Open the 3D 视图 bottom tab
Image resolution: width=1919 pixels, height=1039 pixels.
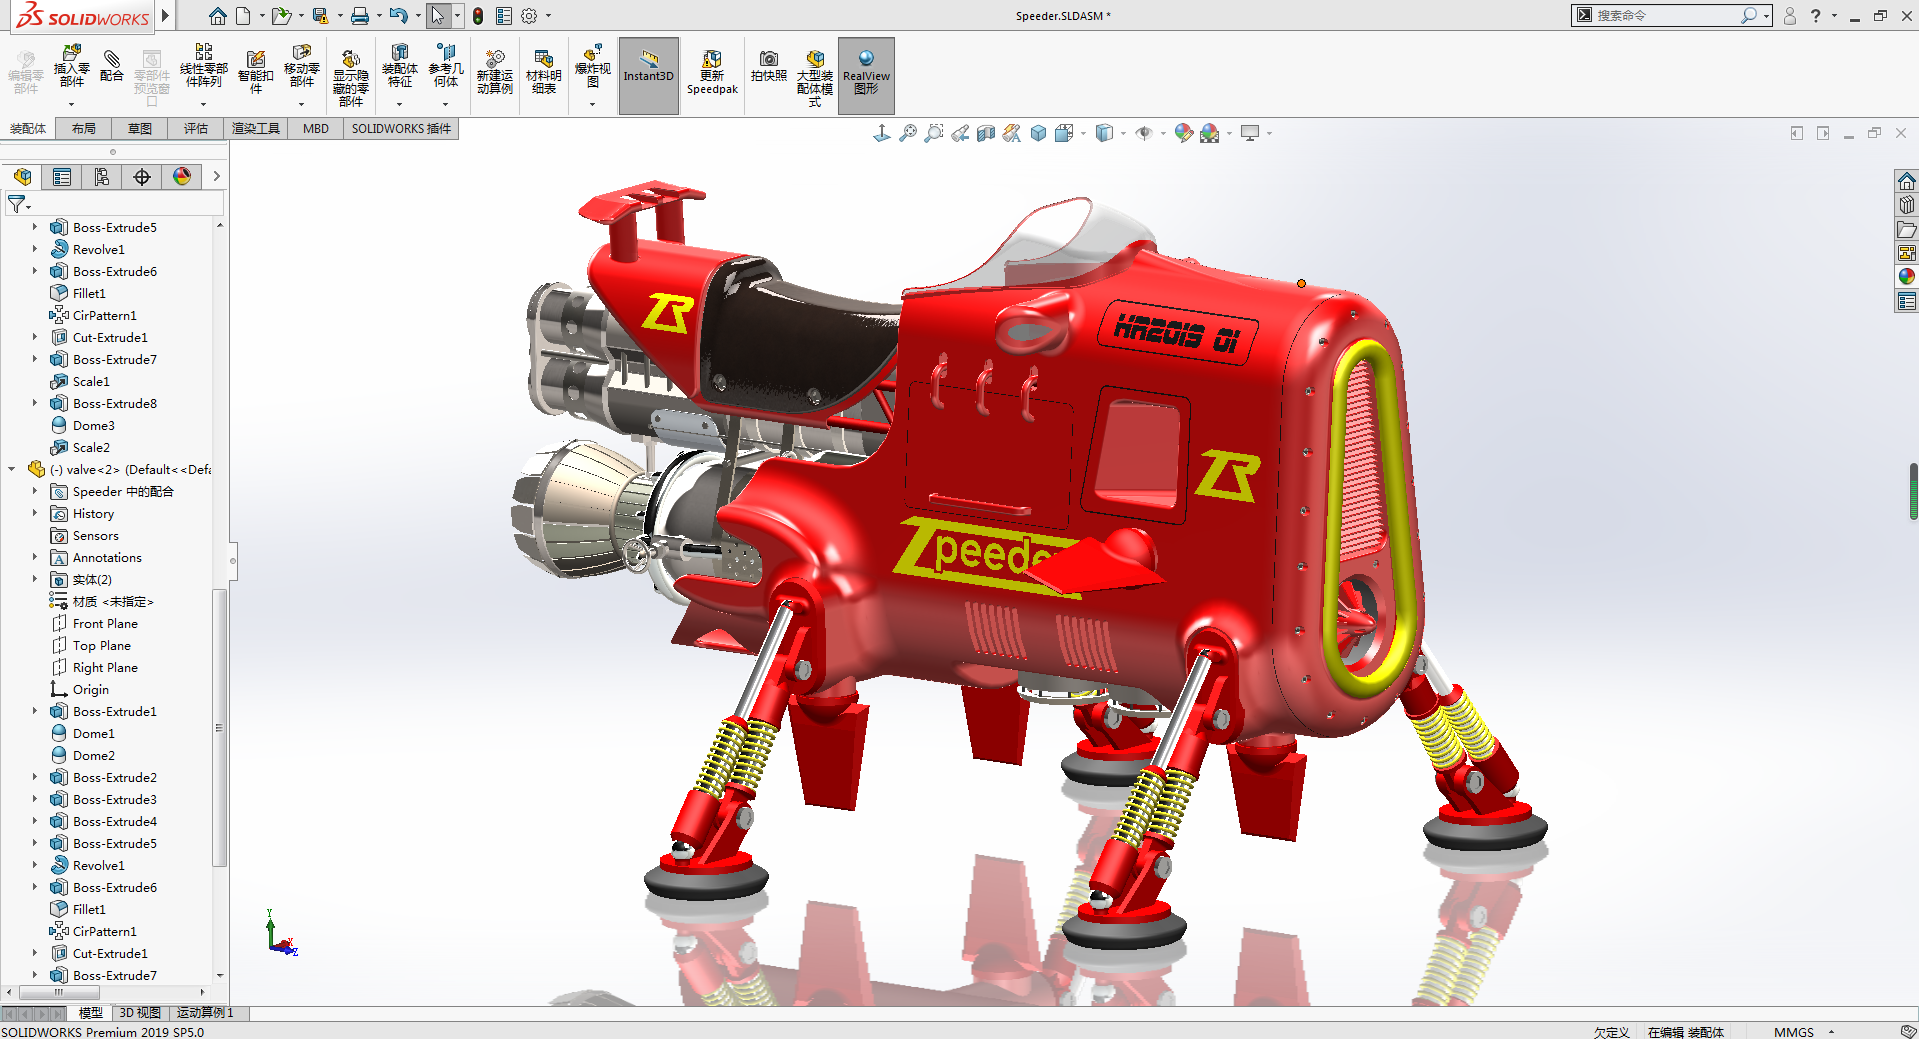coord(140,1013)
